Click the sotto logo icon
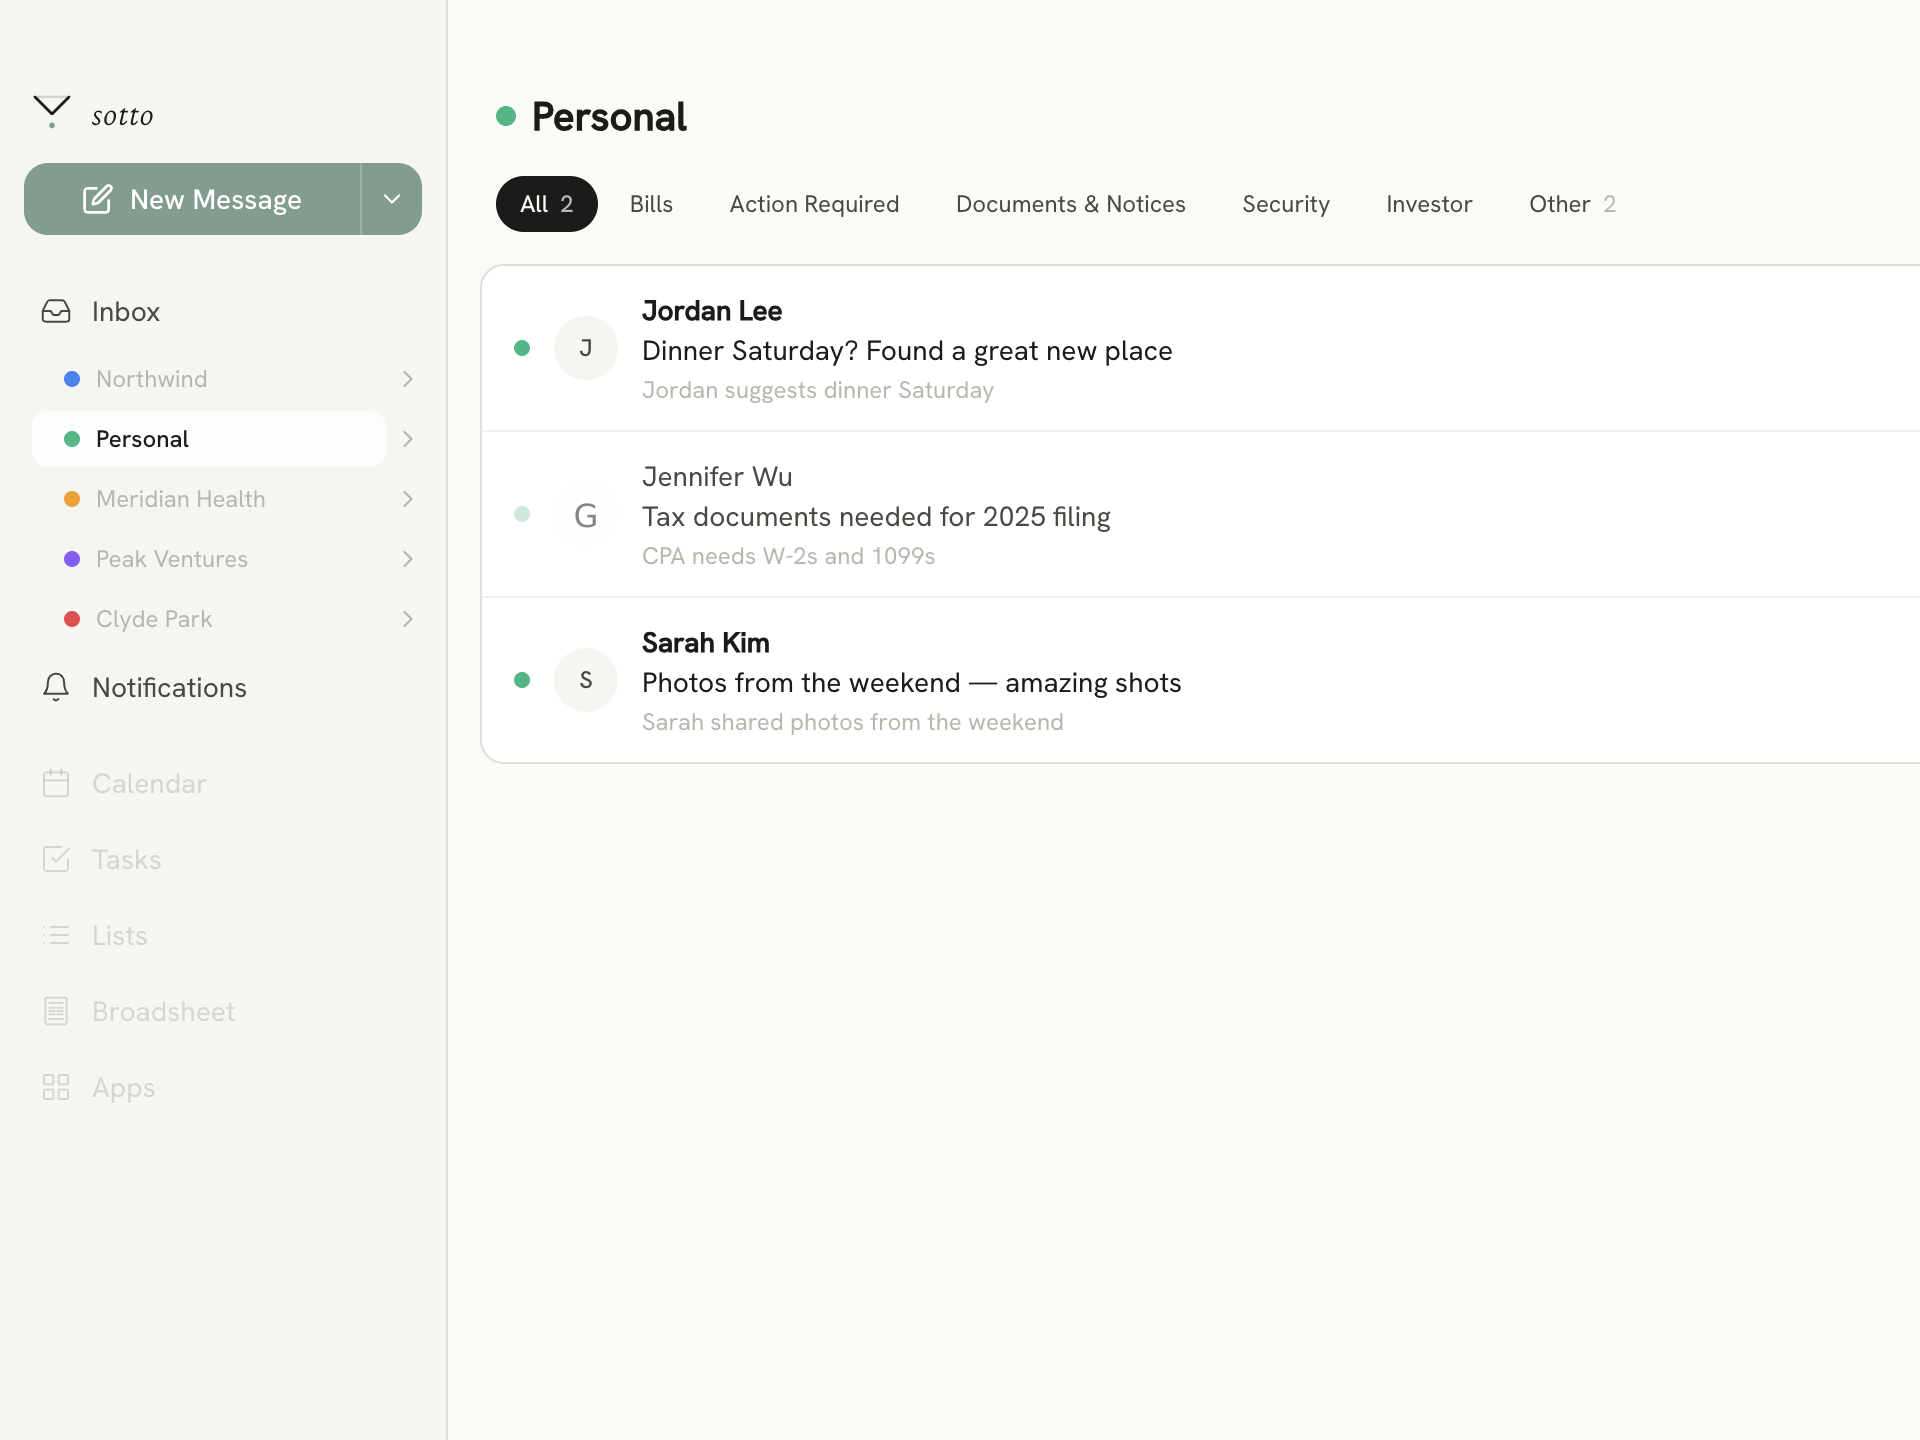1920x1440 pixels. click(x=52, y=111)
